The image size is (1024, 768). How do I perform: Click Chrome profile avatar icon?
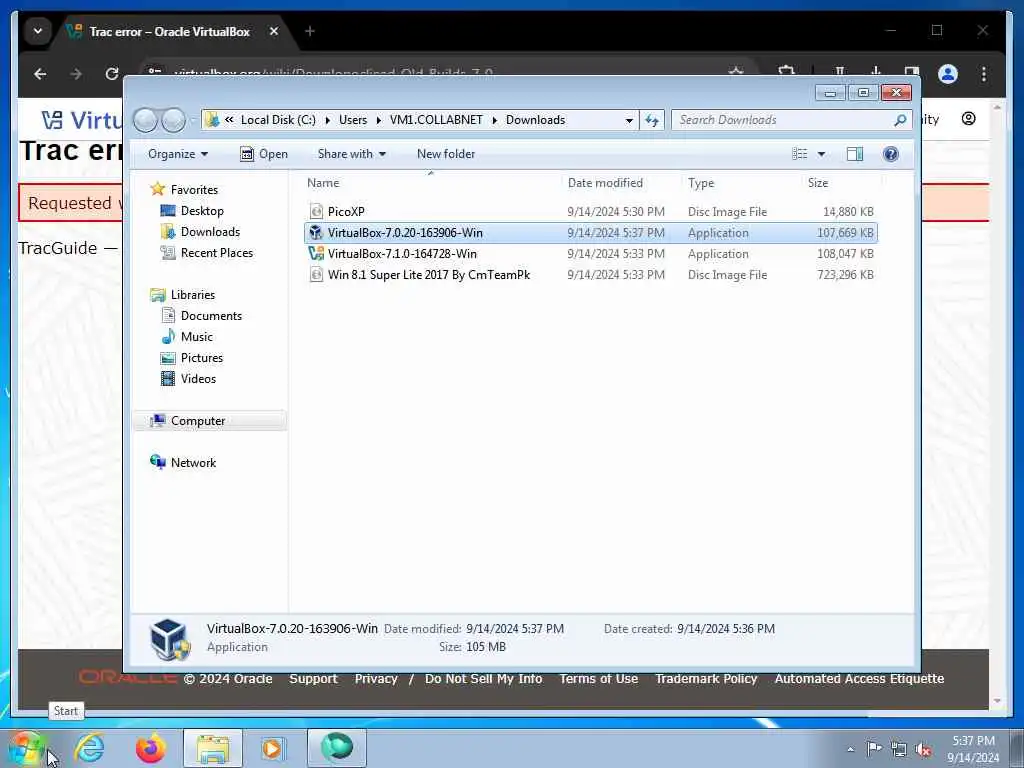948,74
